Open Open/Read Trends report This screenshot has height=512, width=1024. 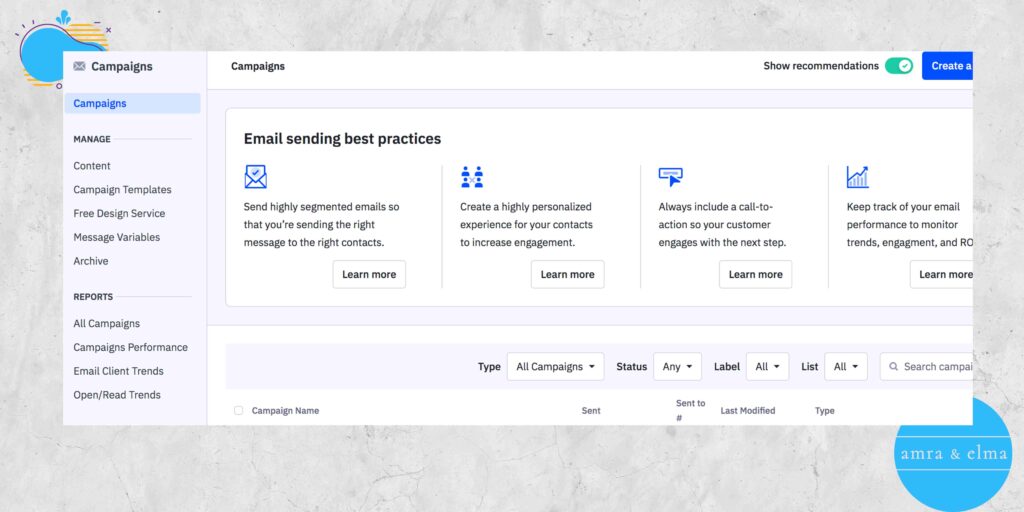click(117, 394)
